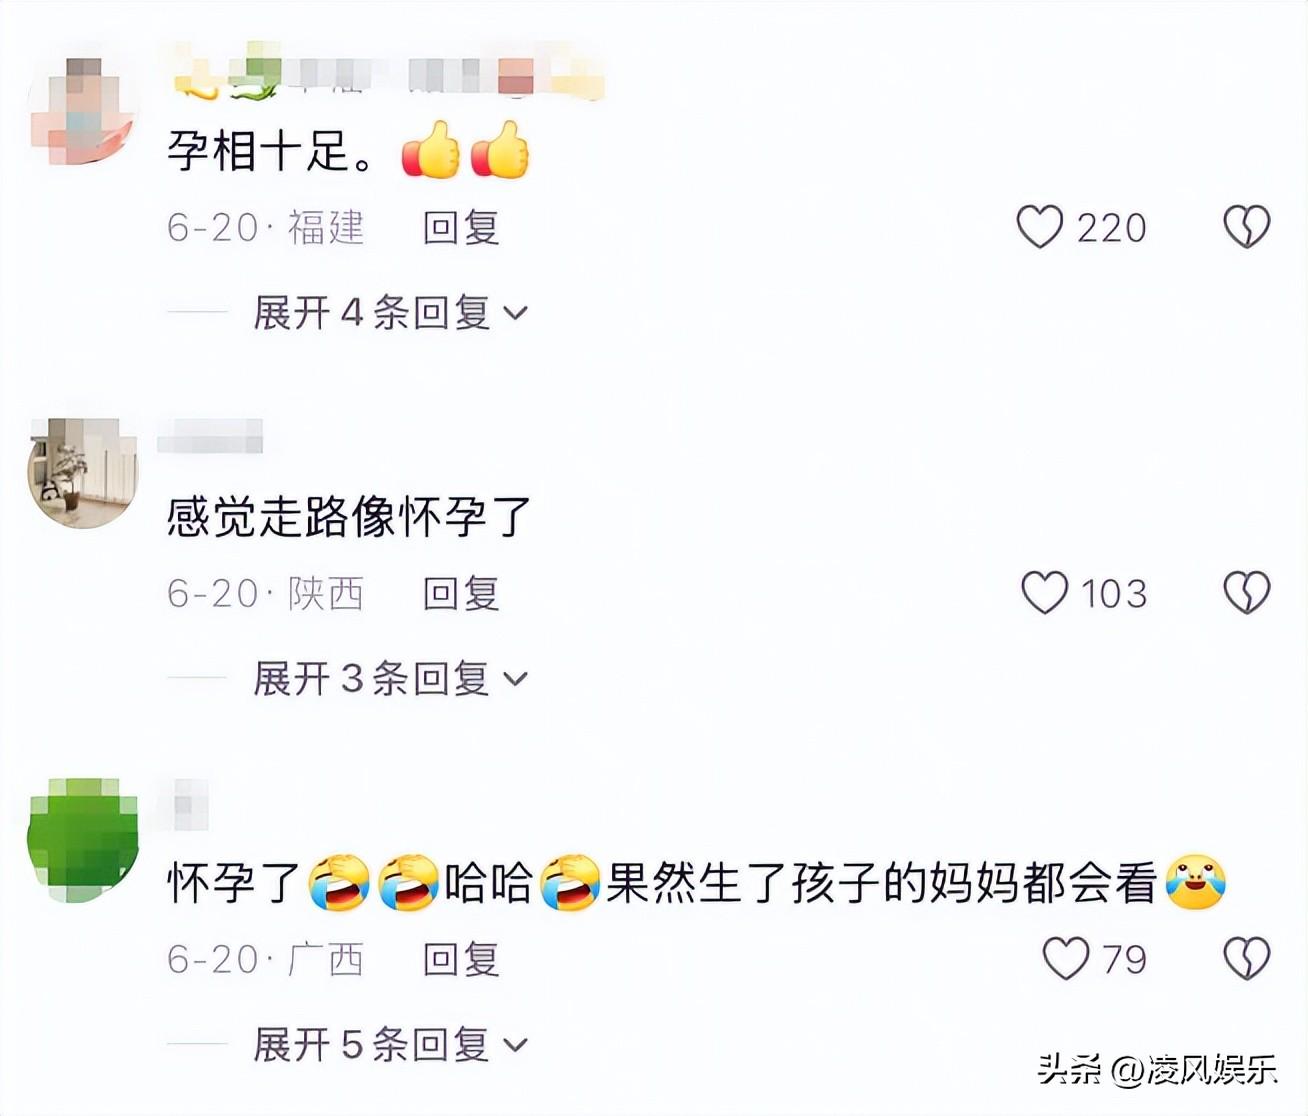Image resolution: width=1308 pixels, height=1116 pixels.
Task: Like the 感觉走路像怀孕了 comment with 103 likes
Action: [1044, 593]
